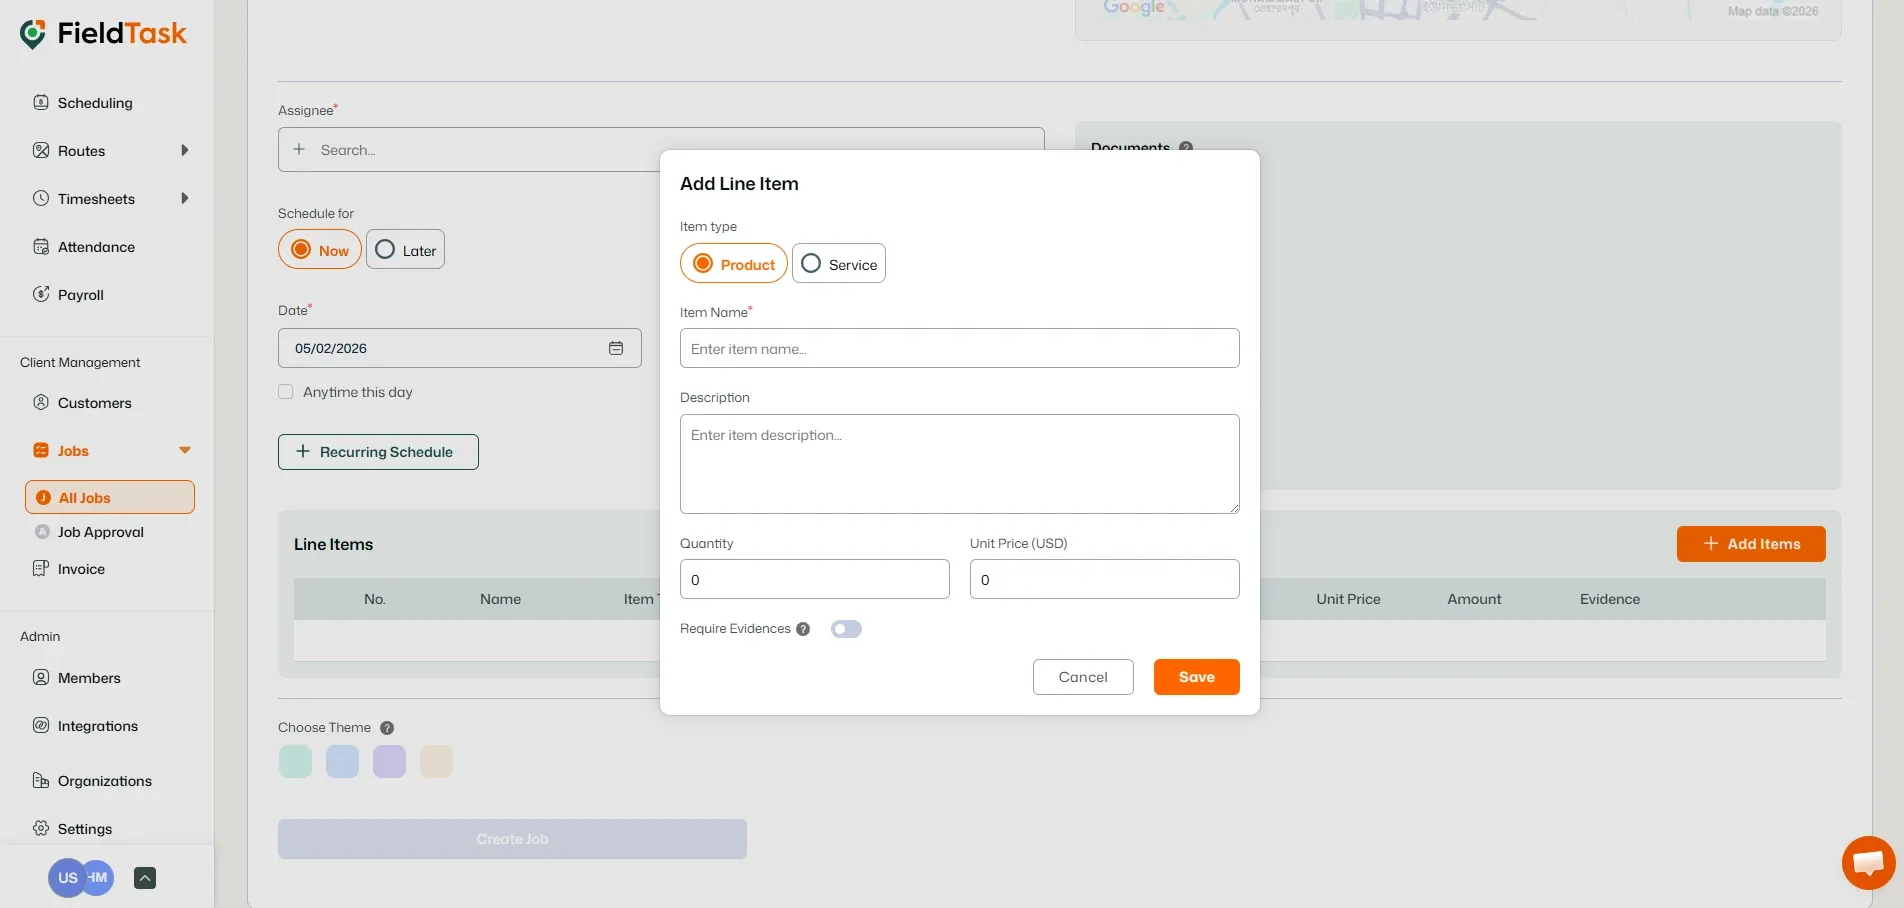
Task: Open the calendar icon in the Date field
Action: coord(617,348)
